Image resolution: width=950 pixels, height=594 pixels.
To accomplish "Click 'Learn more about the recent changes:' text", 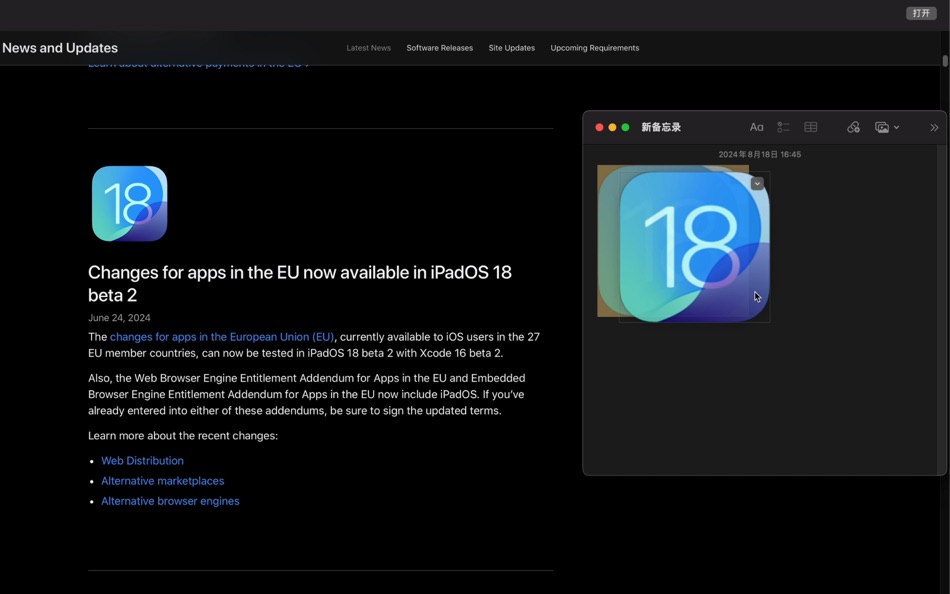I will pyautogui.click(x=183, y=436).
